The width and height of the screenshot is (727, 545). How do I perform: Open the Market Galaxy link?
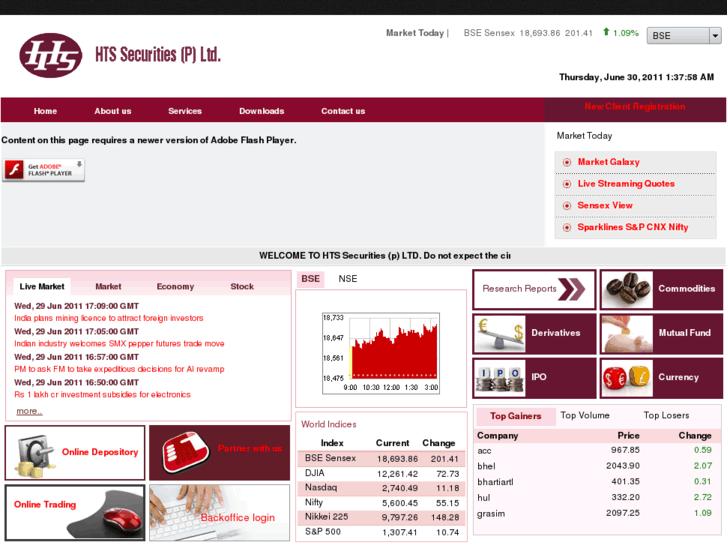[608, 162]
